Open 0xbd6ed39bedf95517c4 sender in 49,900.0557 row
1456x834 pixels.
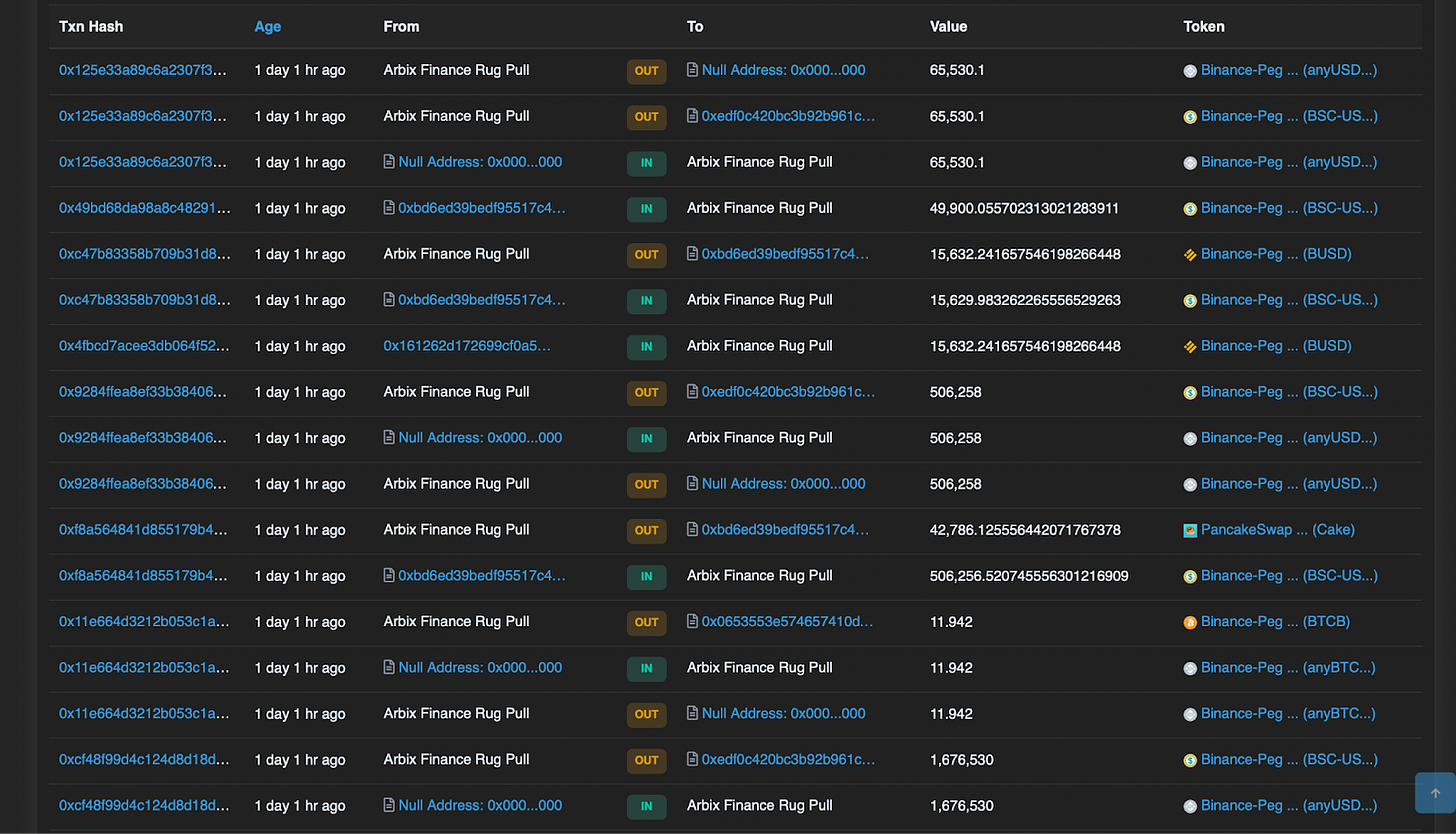pyautogui.click(x=482, y=208)
